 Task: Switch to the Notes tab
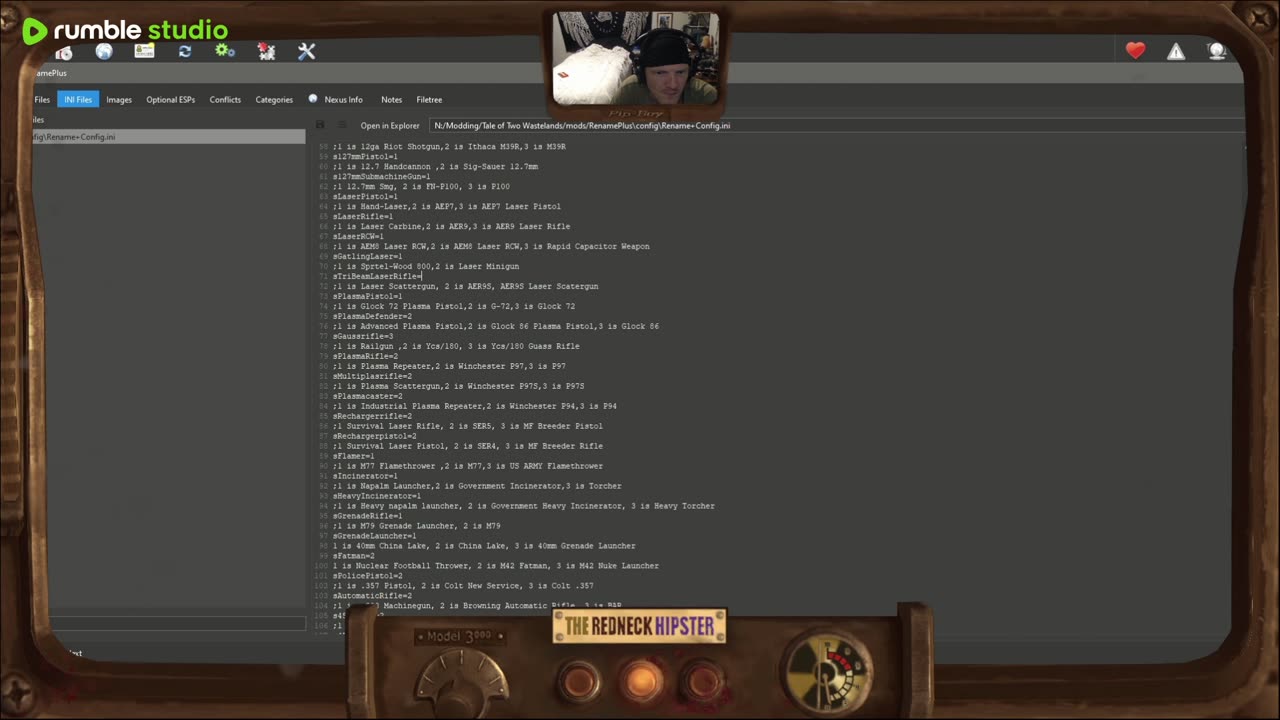[x=391, y=100]
